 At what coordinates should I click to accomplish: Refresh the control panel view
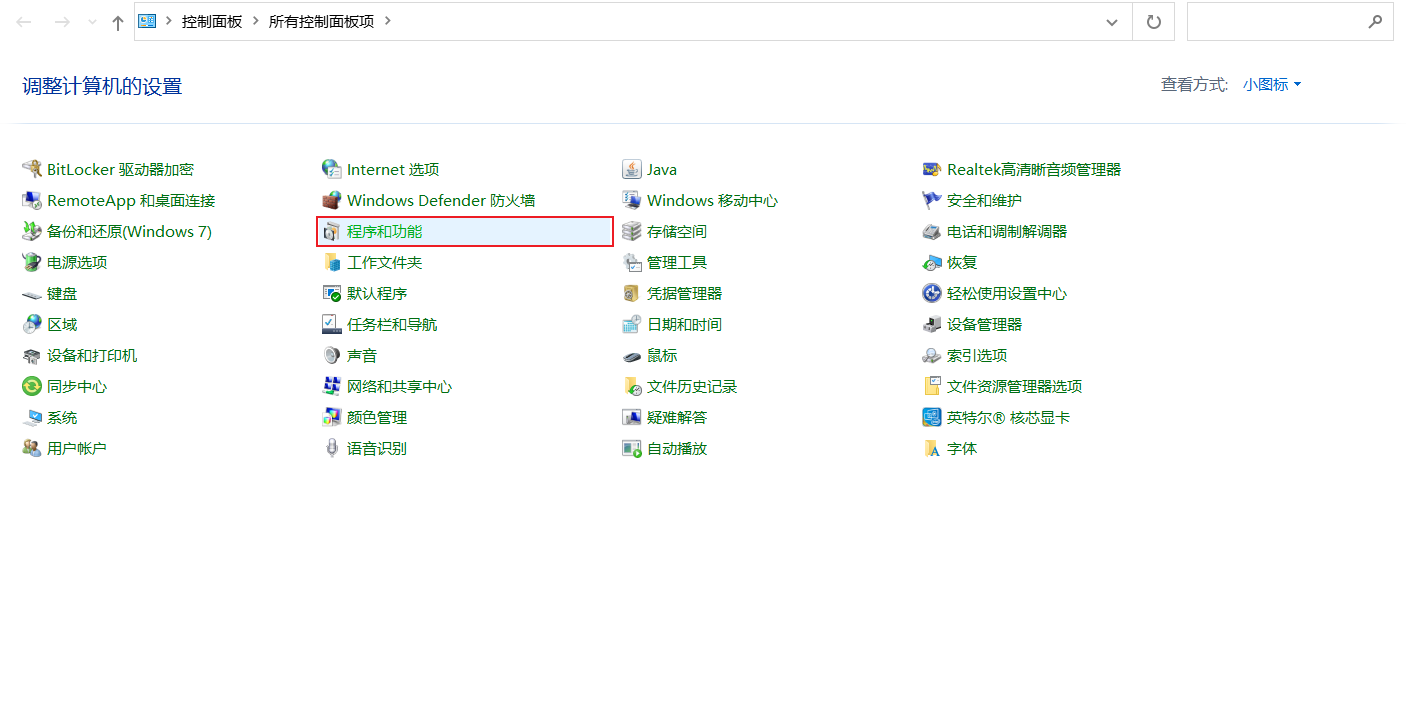(1153, 22)
